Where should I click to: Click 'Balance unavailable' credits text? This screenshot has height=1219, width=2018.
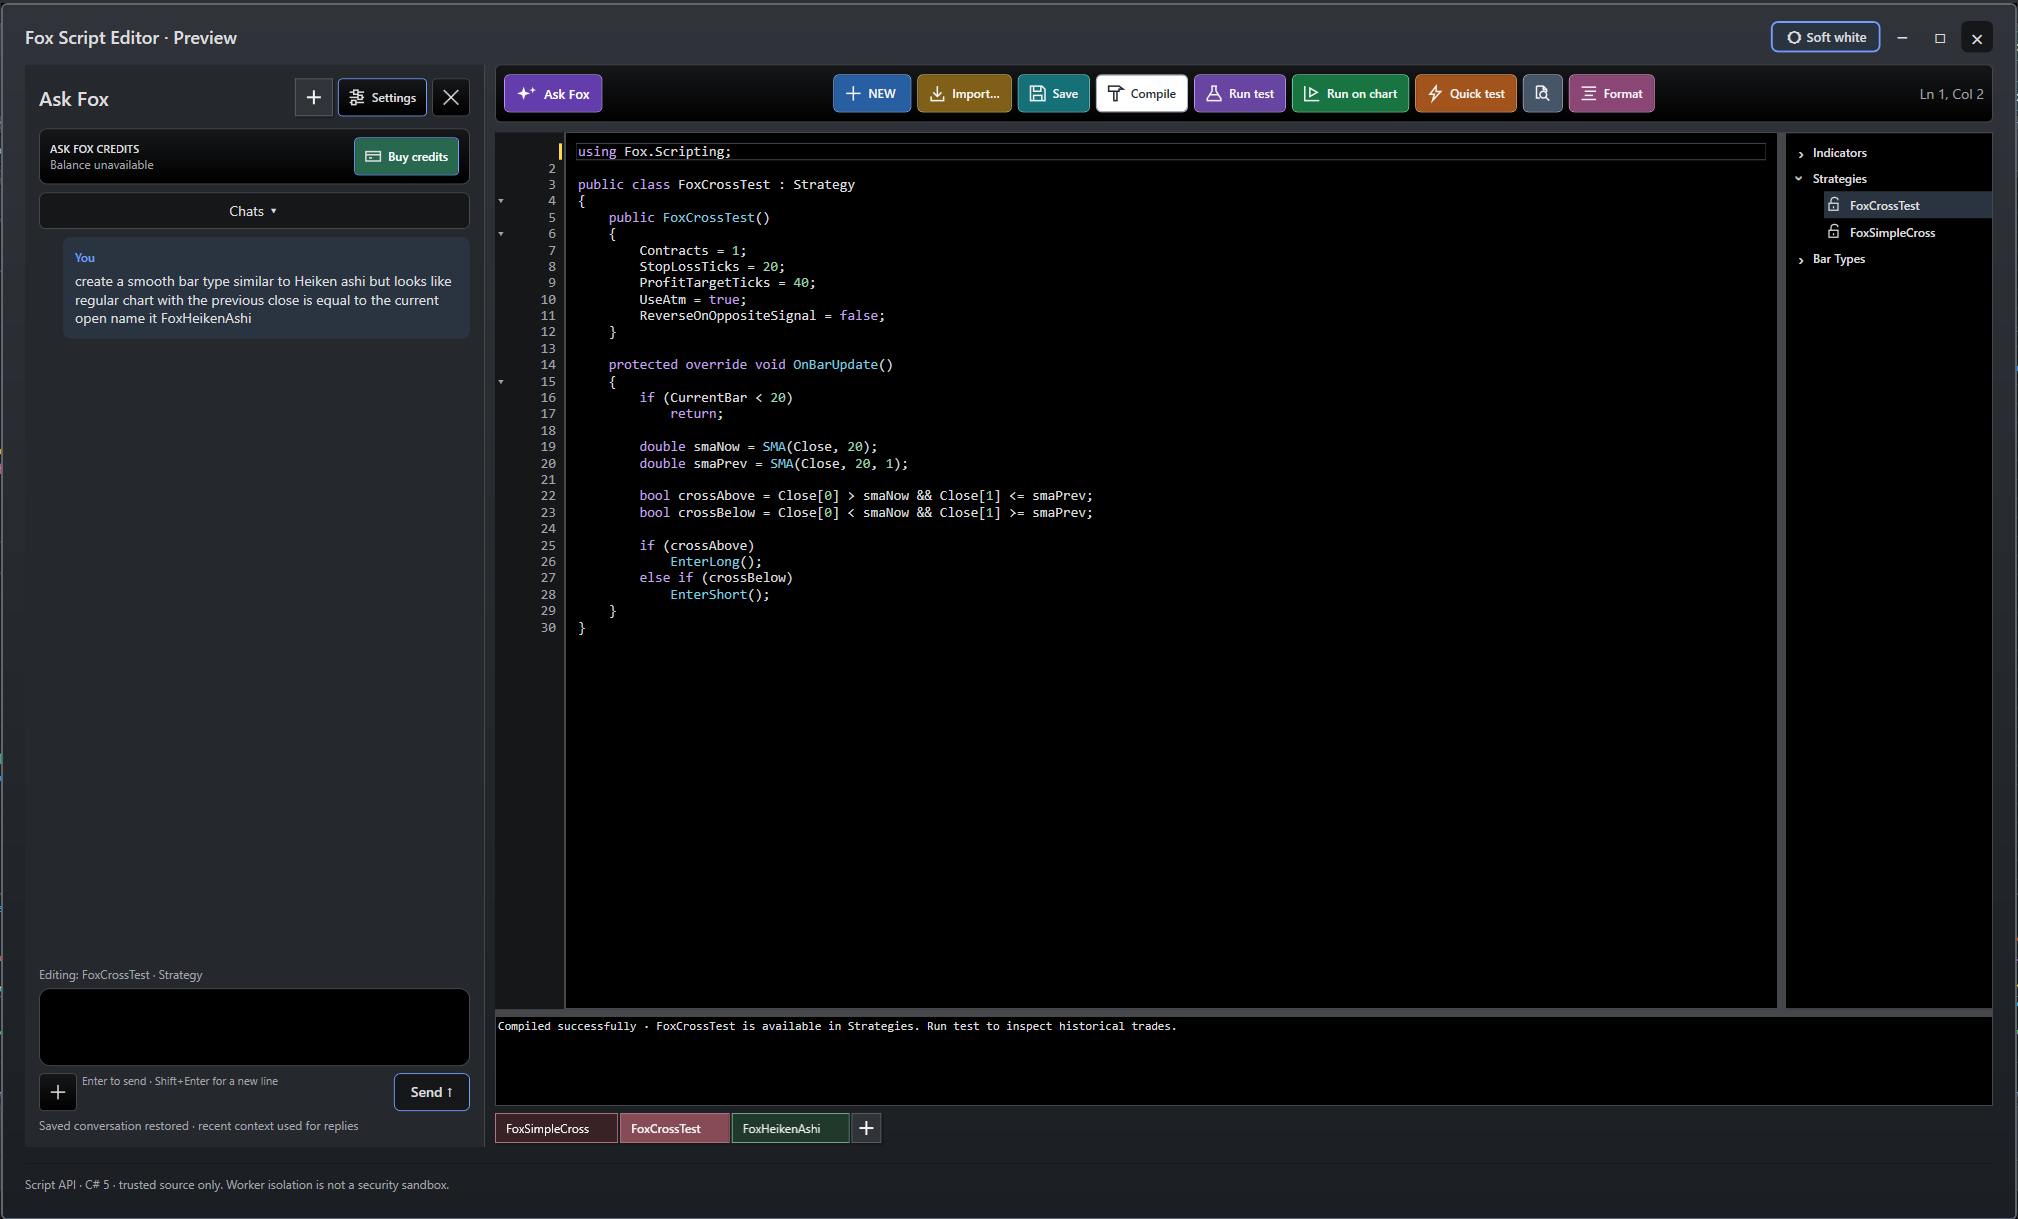(x=102, y=165)
